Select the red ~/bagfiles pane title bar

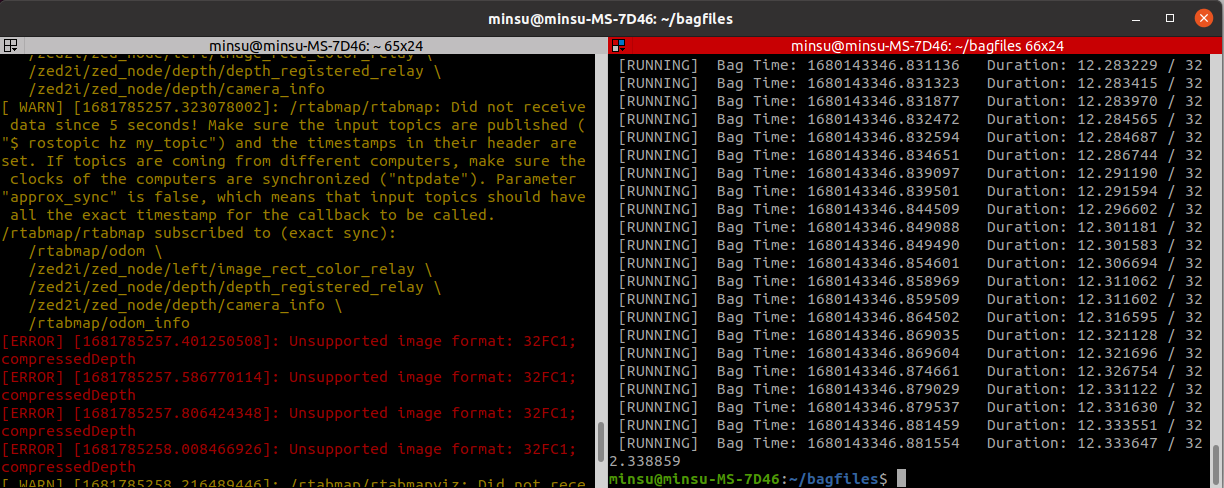pos(920,46)
